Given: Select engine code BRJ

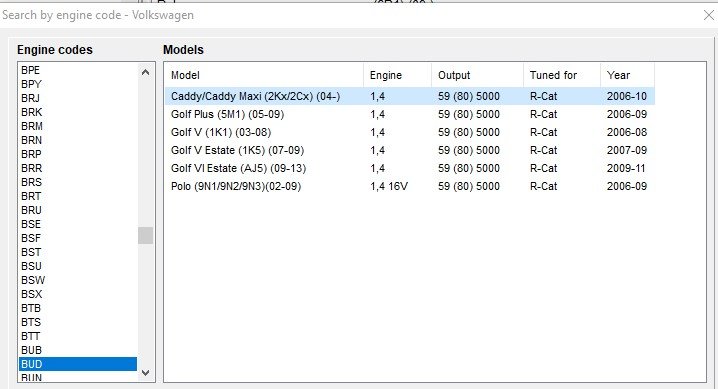Looking at the screenshot, I should pyautogui.click(x=78, y=98).
